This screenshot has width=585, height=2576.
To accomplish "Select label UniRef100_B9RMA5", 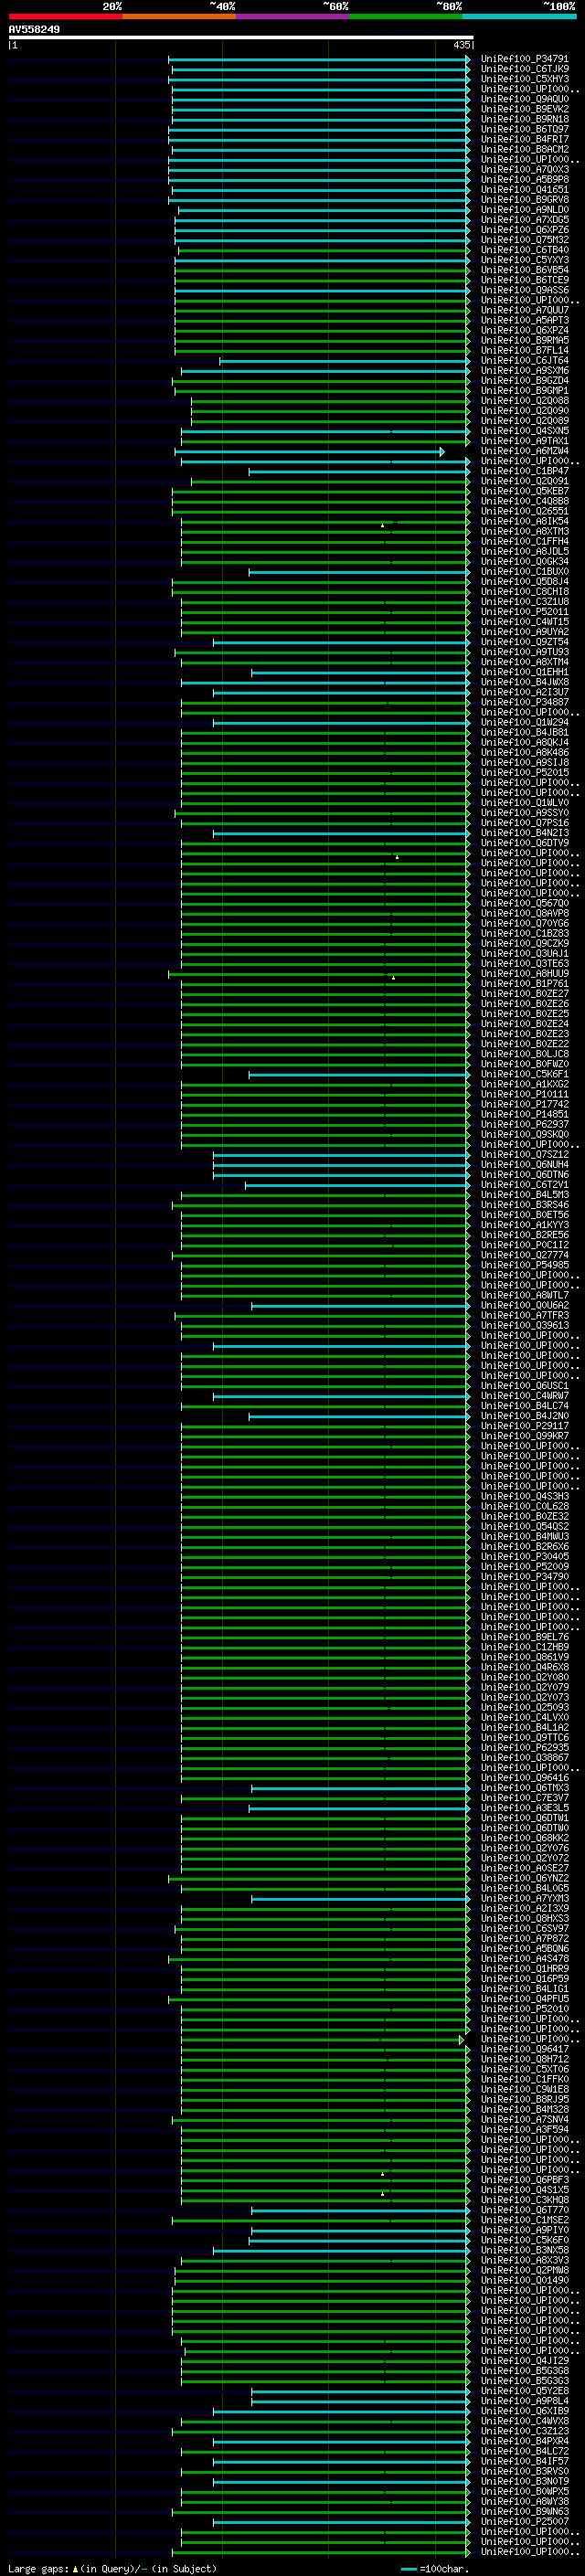I will pos(524,340).
